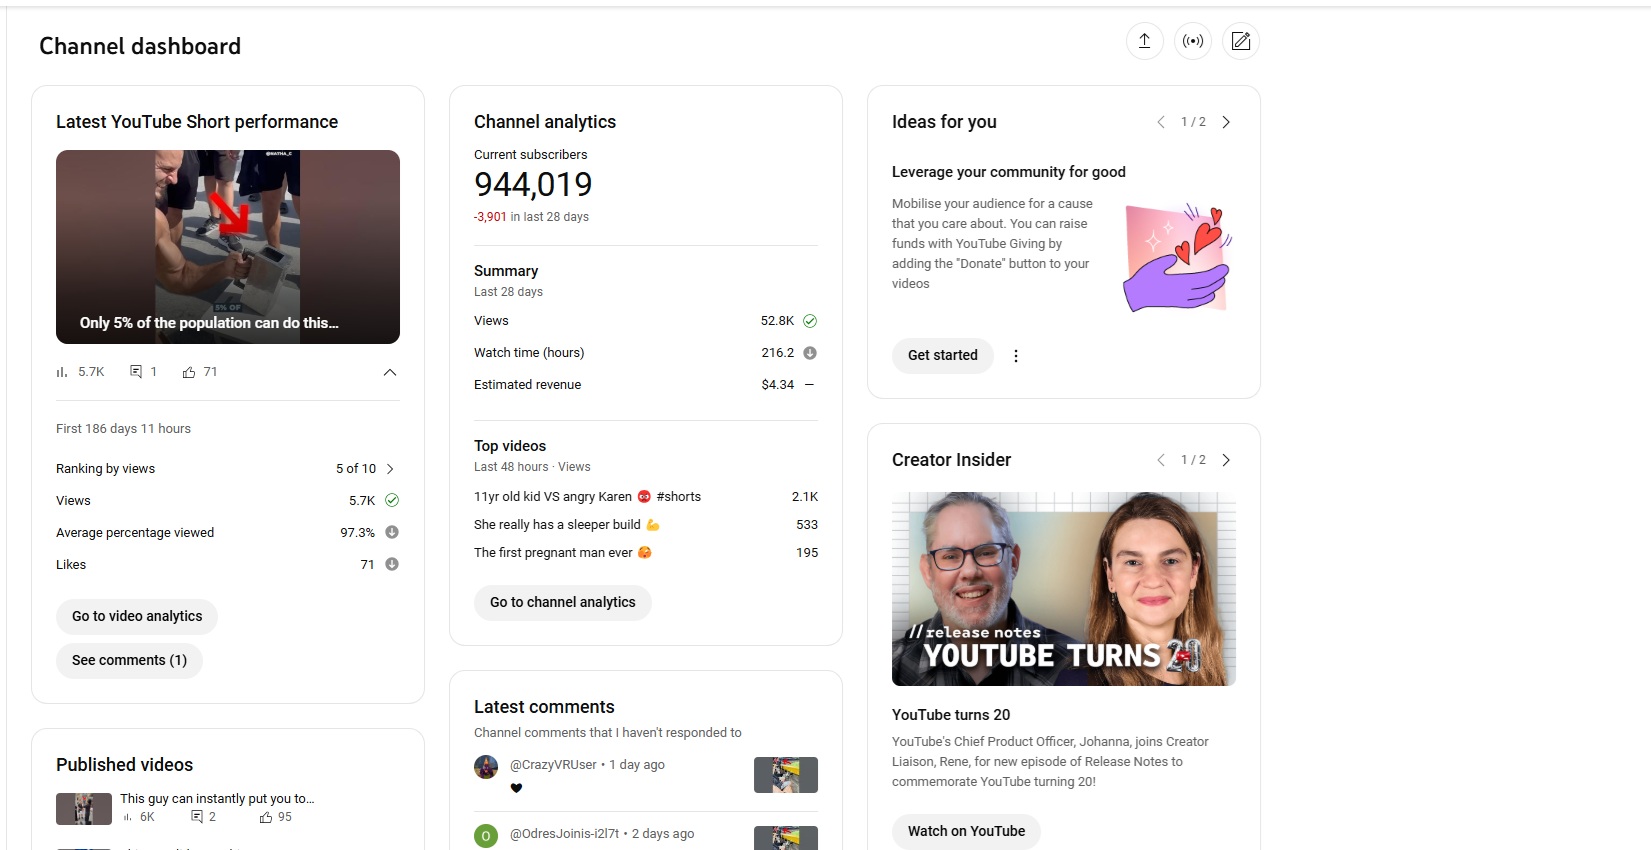Click likes icon showing 95 under published video
This screenshot has height=850, width=1651.
pos(266,817)
